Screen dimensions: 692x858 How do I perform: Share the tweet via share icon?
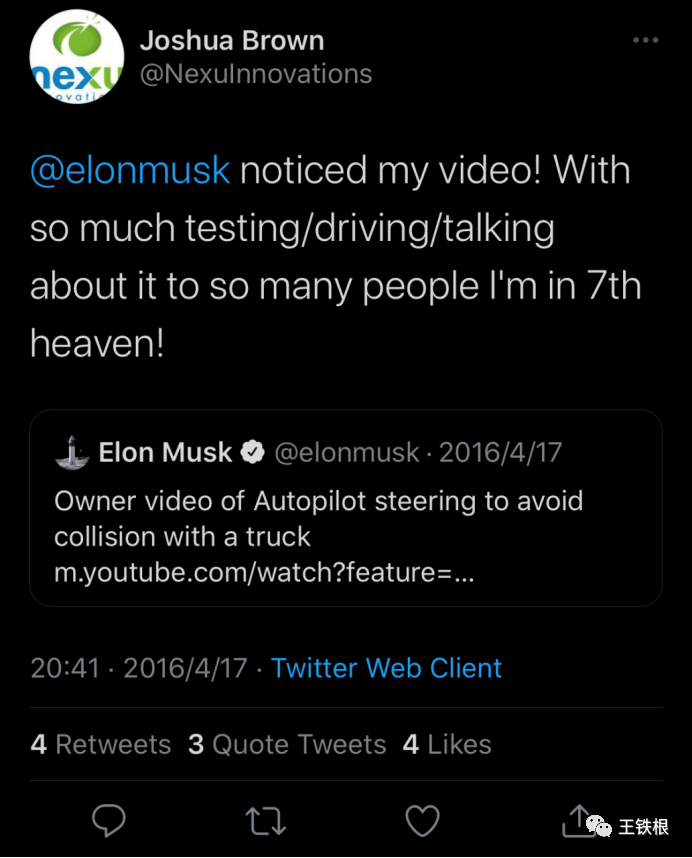click(579, 820)
